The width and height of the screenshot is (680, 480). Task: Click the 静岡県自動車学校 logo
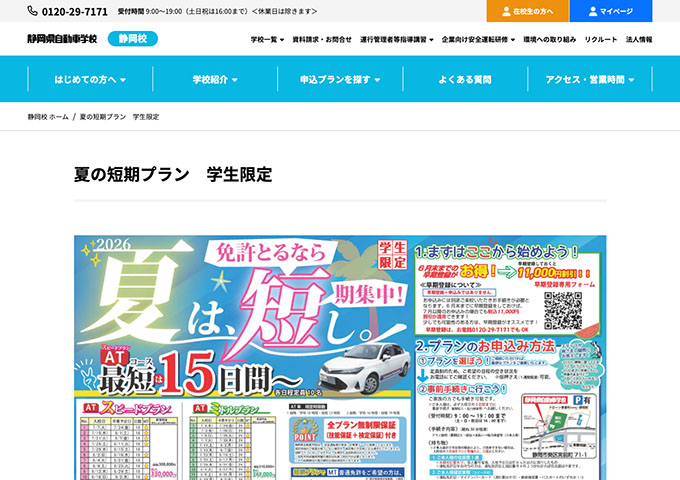click(x=62, y=39)
